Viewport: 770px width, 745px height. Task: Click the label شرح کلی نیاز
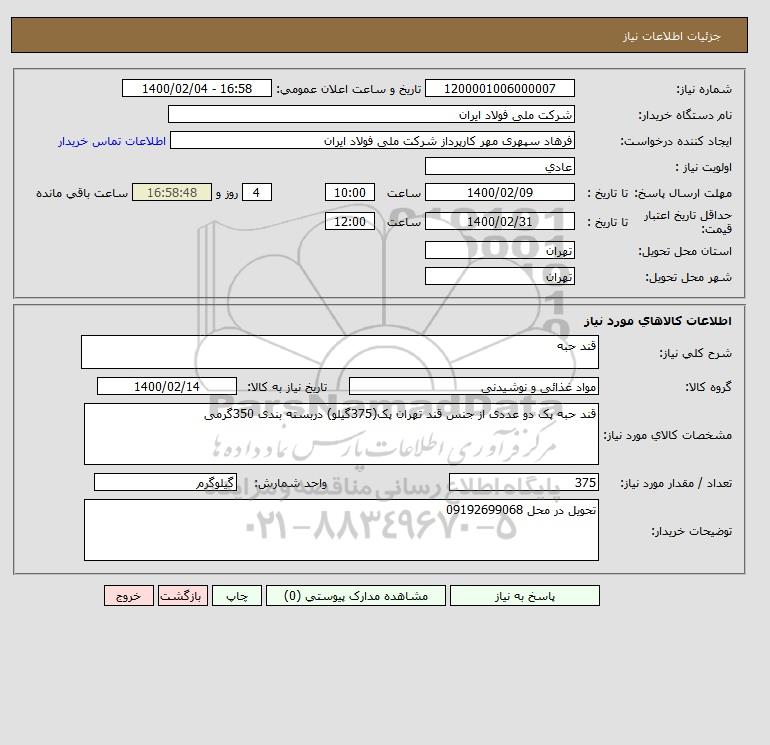(x=695, y=353)
